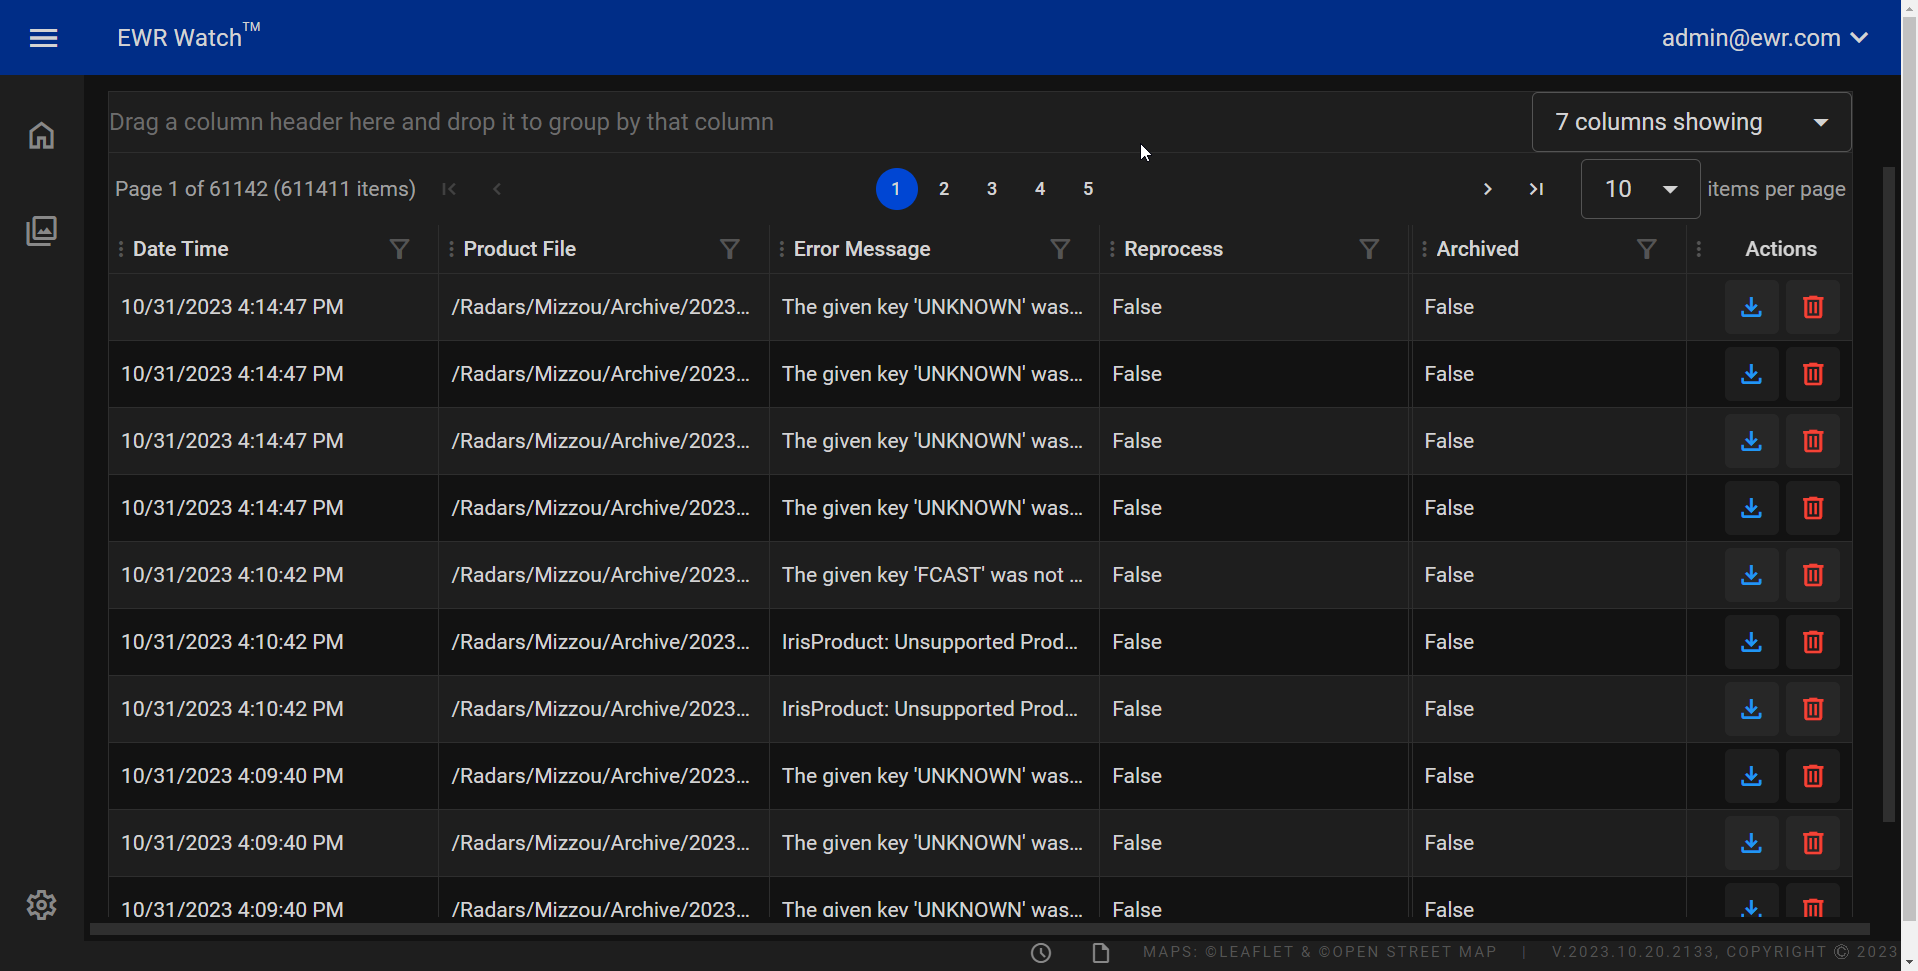The height and width of the screenshot is (971, 1918).
Task: Select page 5 in pagination
Action: (x=1088, y=189)
